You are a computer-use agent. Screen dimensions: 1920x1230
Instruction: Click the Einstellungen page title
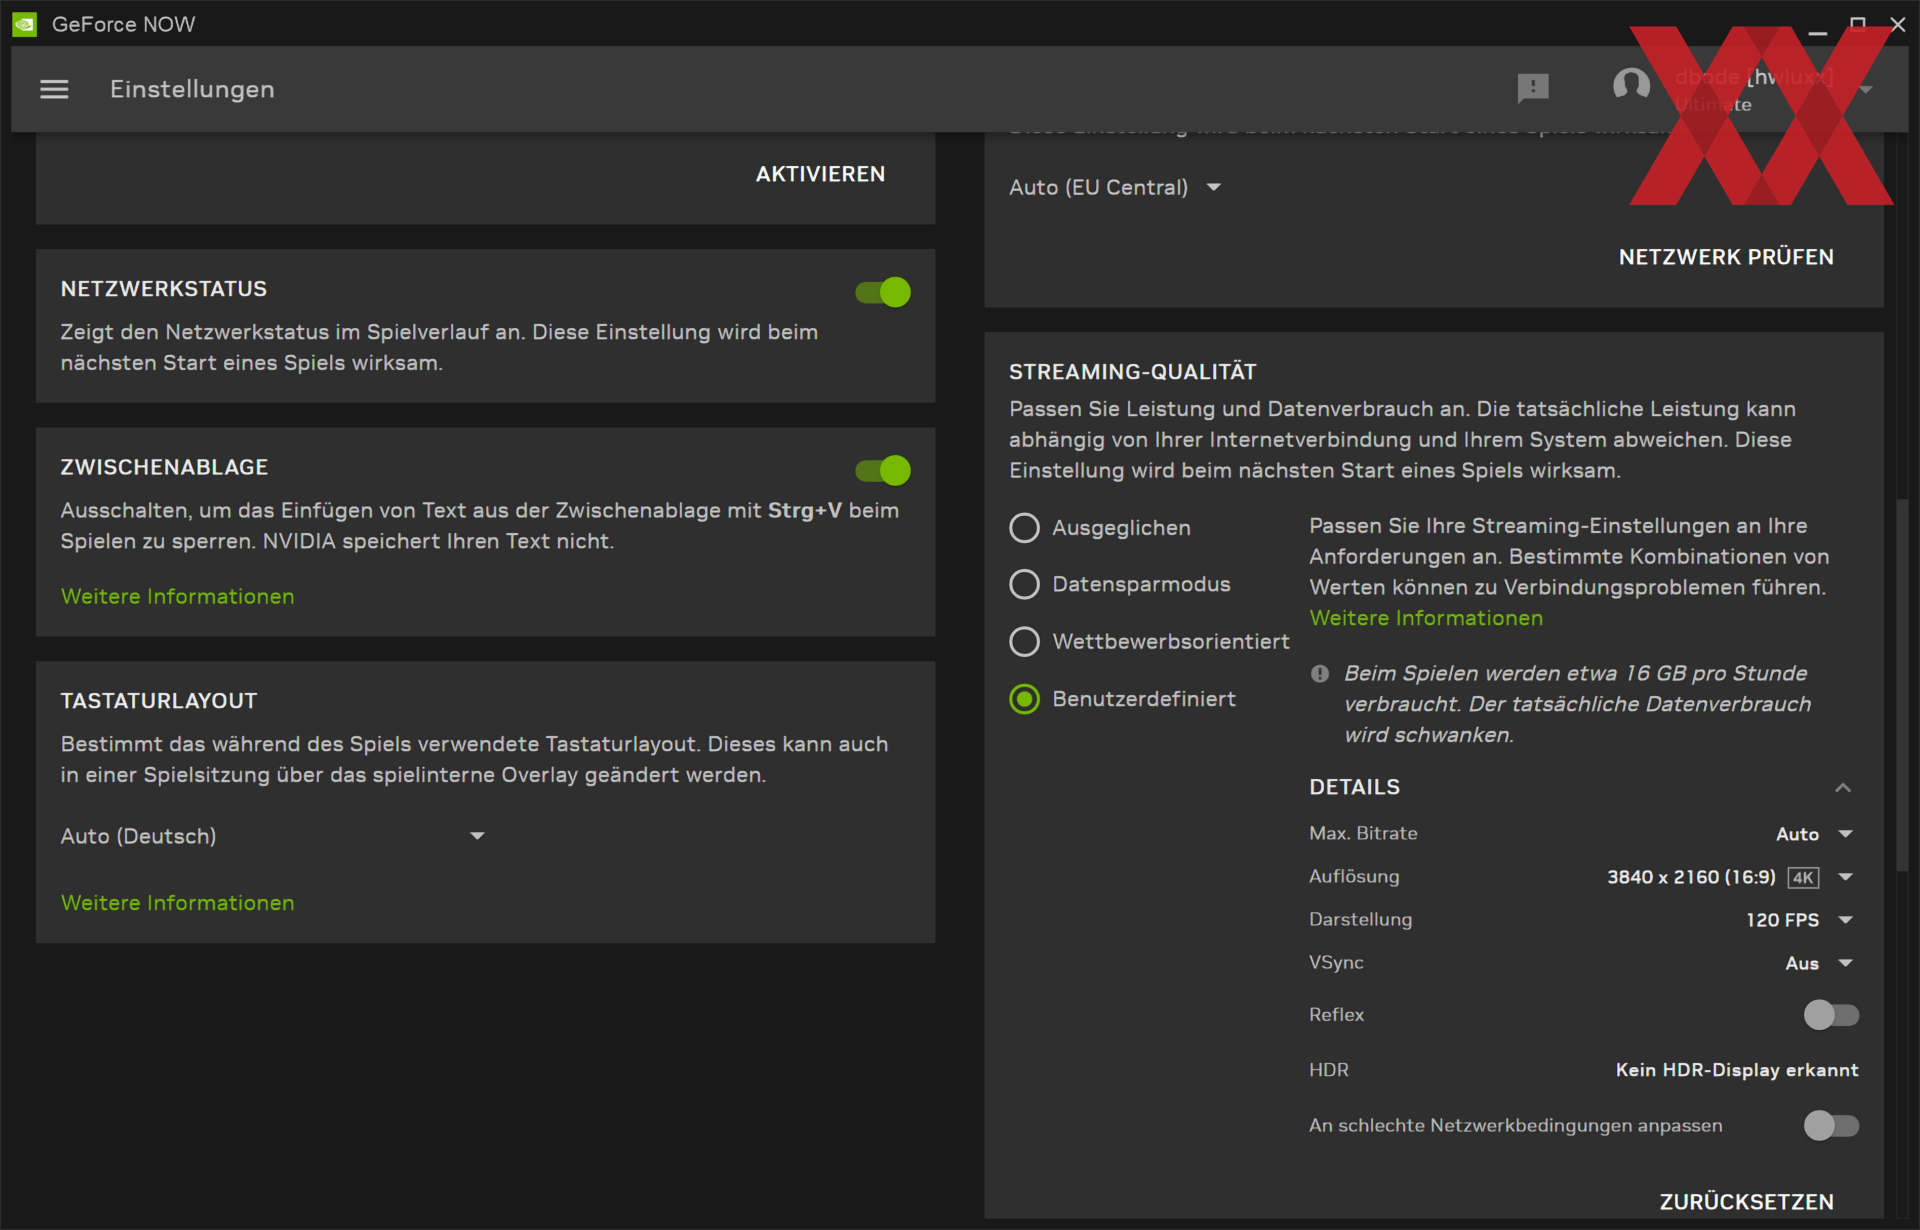(x=192, y=89)
